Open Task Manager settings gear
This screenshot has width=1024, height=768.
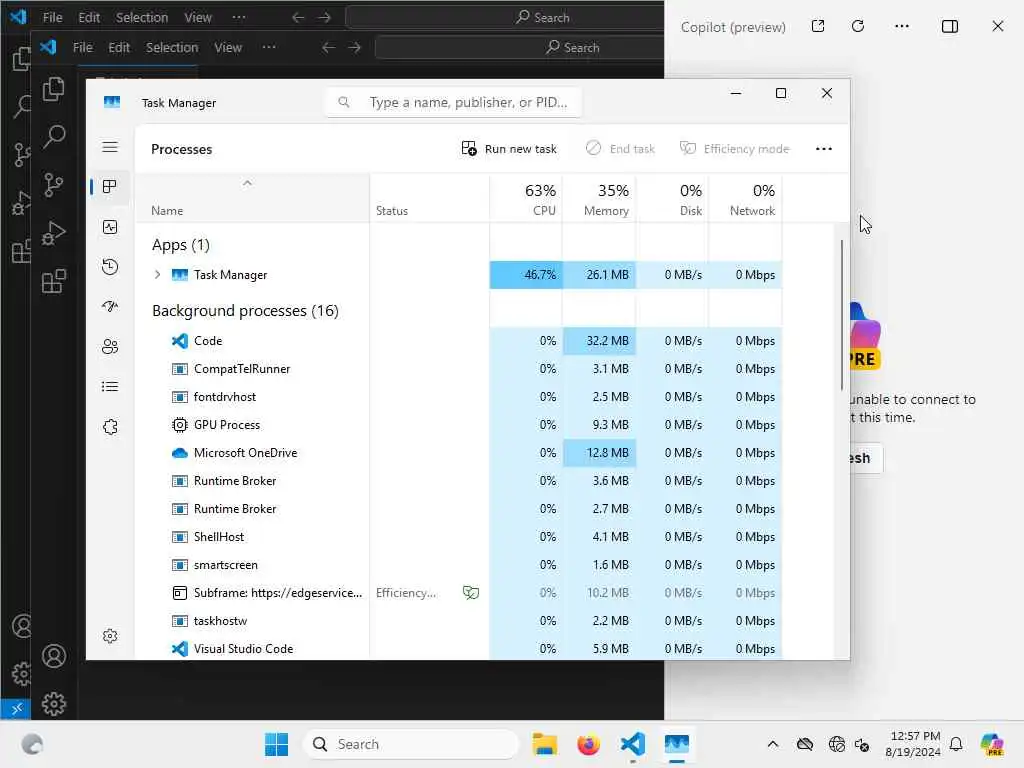(110, 636)
